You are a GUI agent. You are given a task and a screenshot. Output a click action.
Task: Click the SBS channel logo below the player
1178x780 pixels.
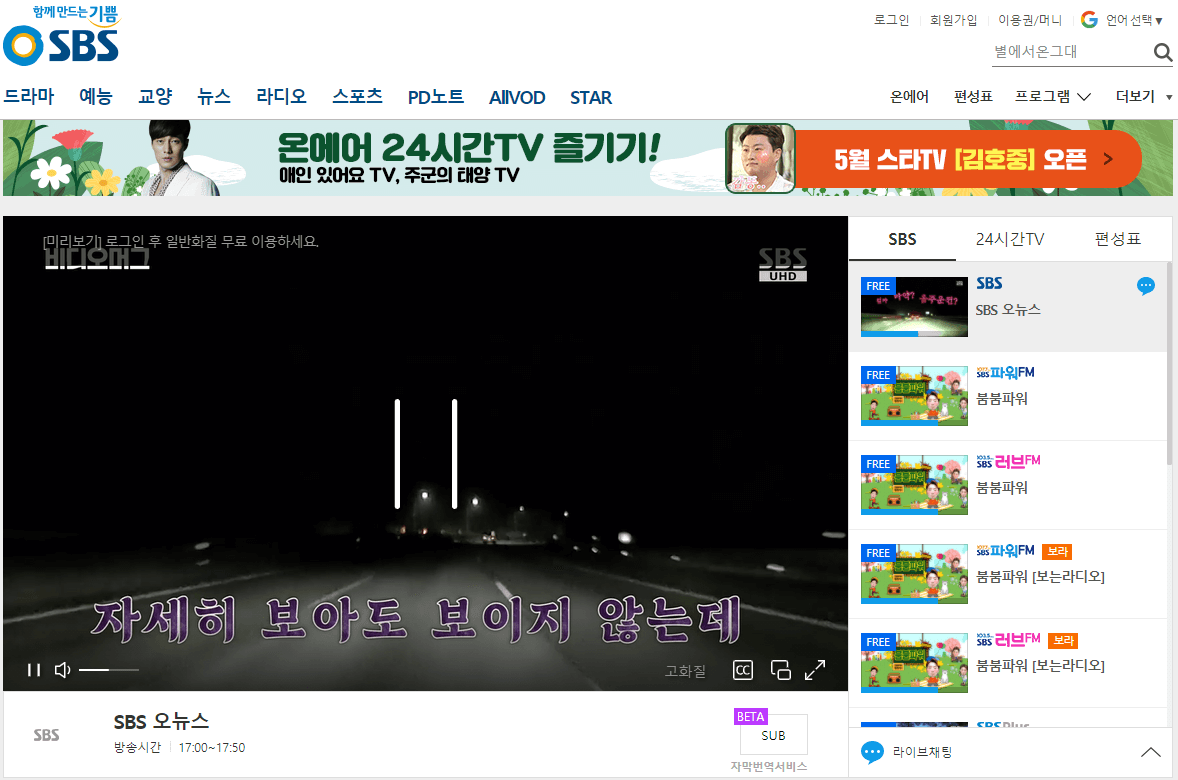coord(47,736)
